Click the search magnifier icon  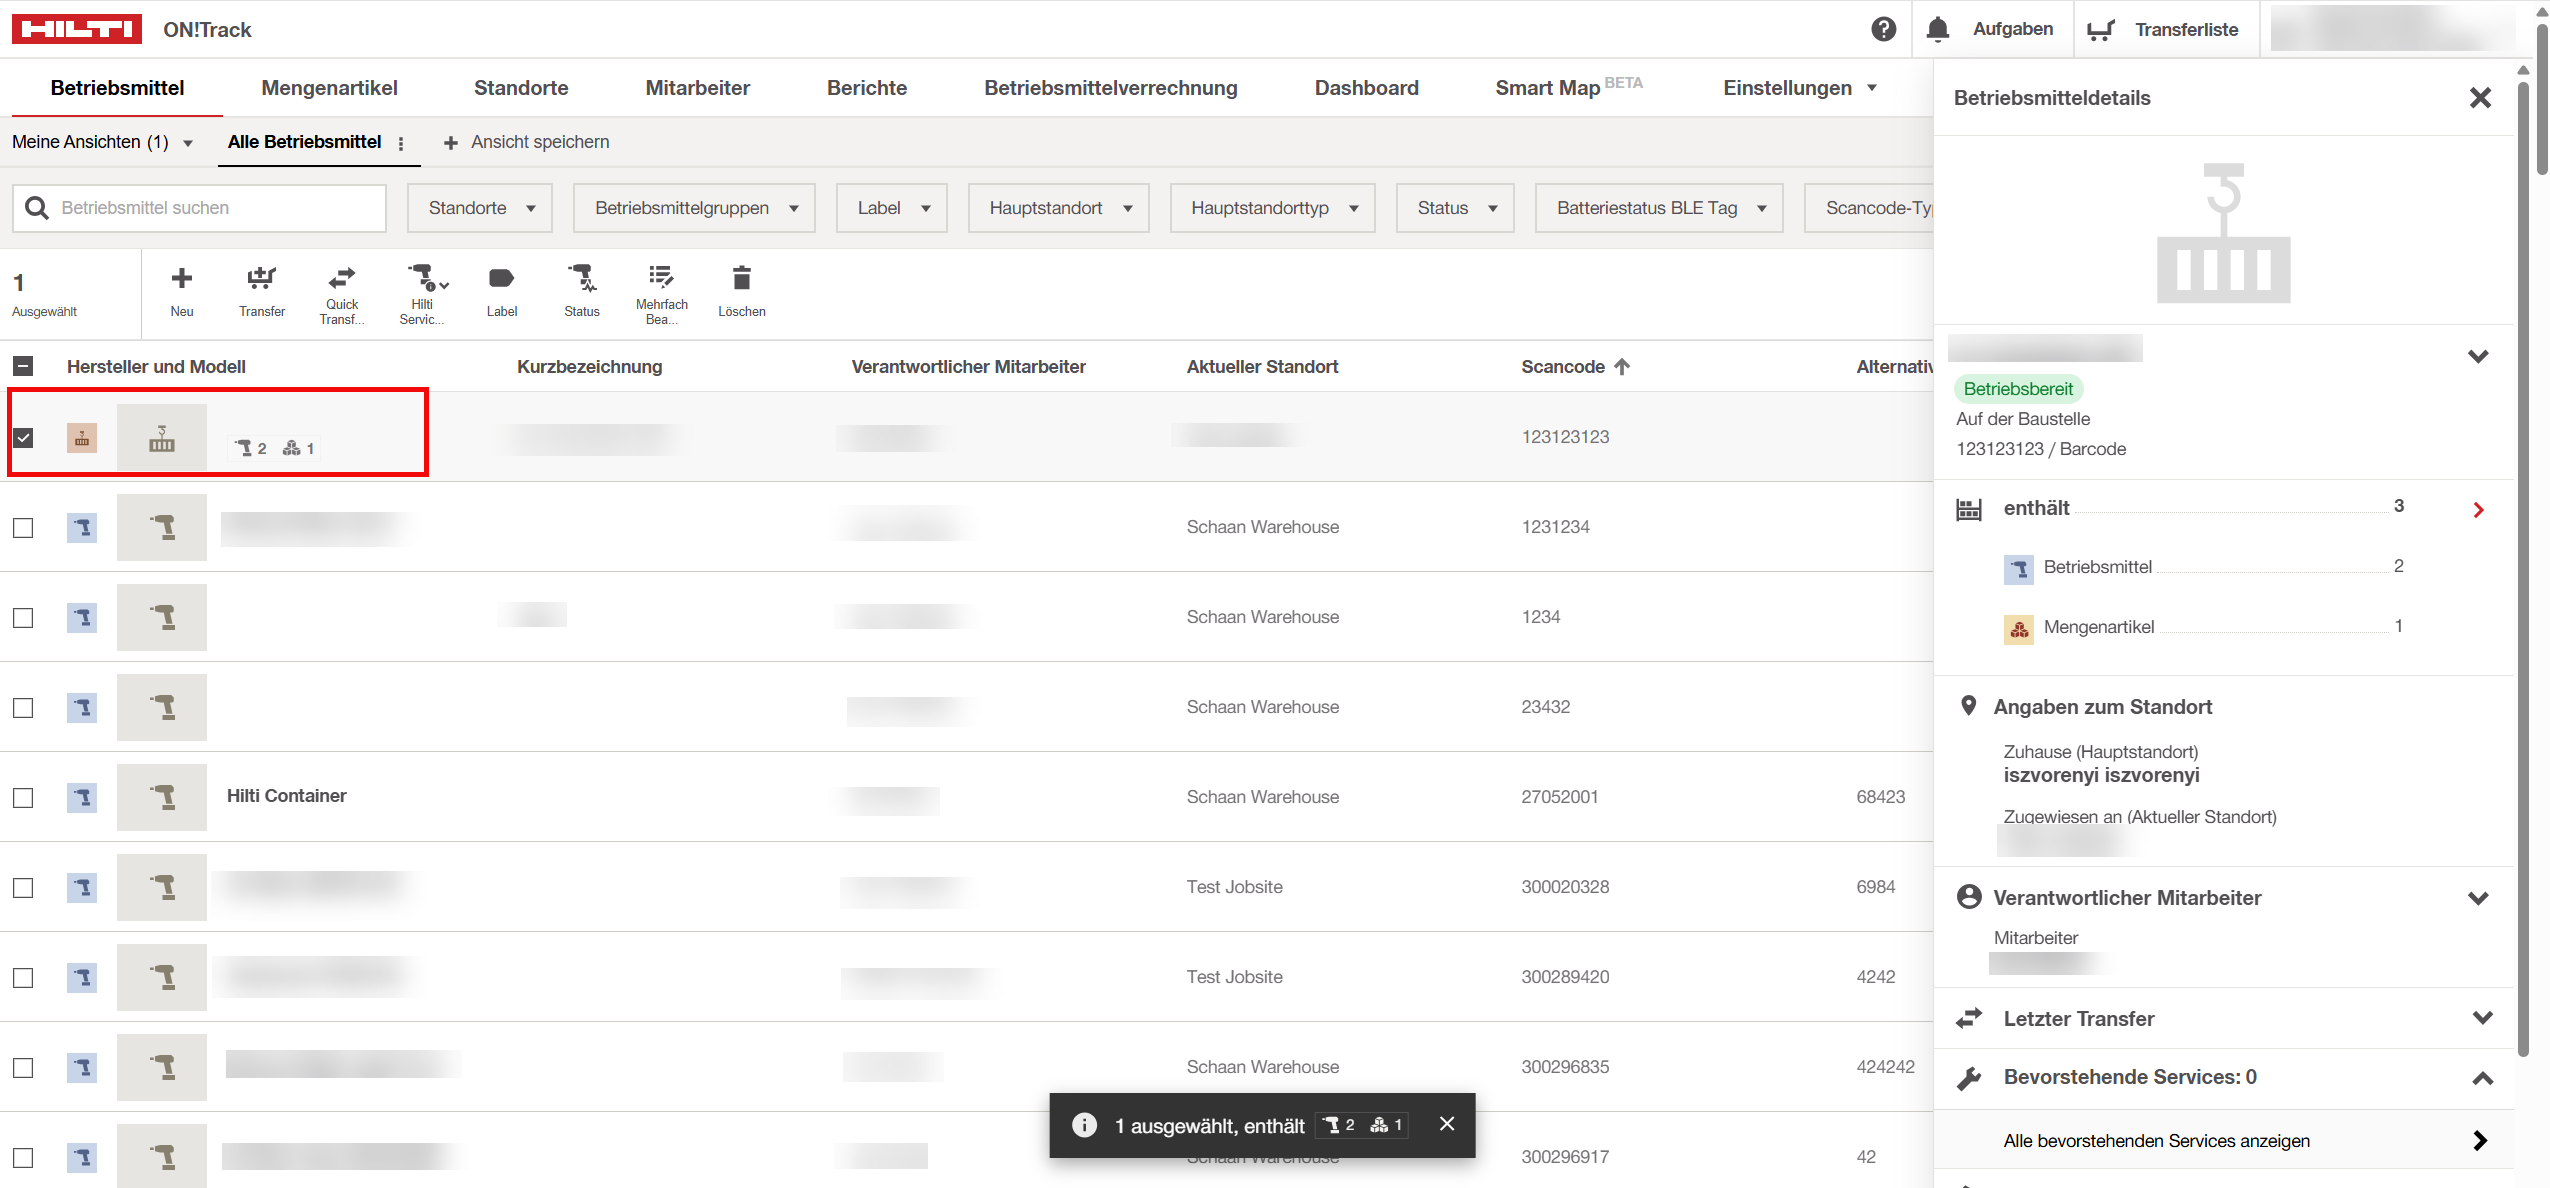pyautogui.click(x=37, y=208)
